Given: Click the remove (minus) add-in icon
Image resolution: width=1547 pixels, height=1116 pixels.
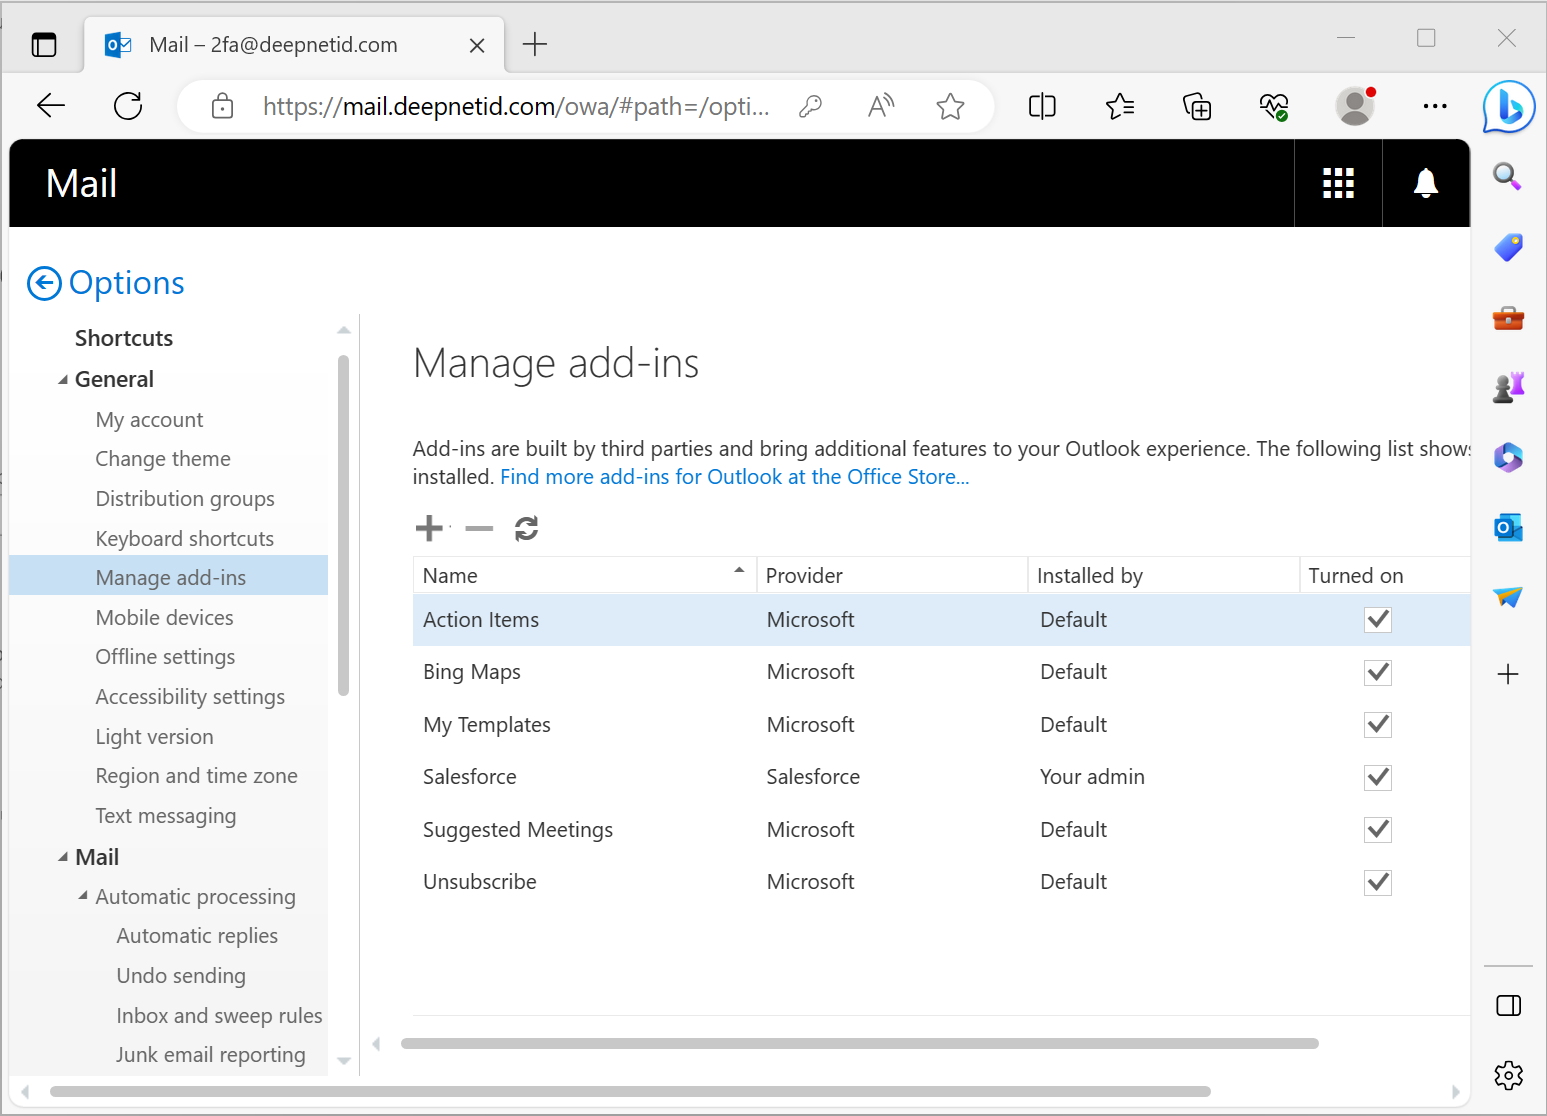Looking at the screenshot, I should (479, 528).
